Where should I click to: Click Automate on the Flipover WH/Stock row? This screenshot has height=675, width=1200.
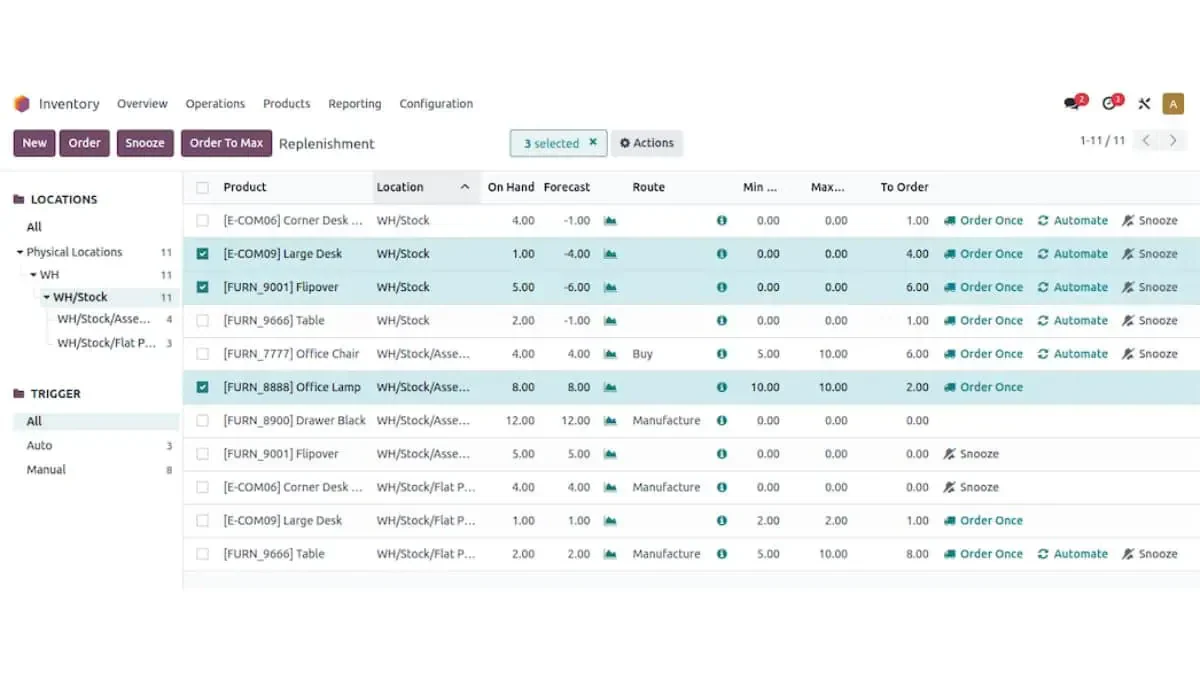tap(1073, 287)
